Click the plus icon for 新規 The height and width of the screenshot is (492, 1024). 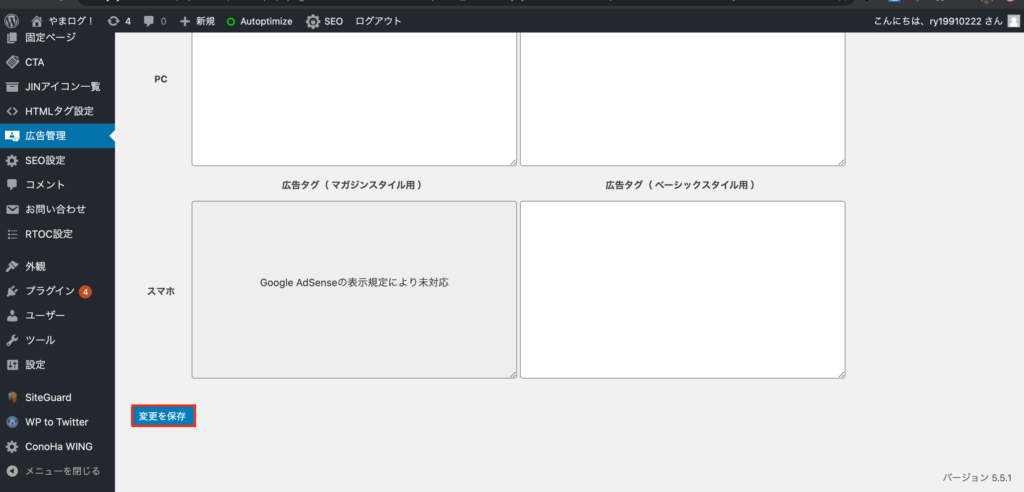click(x=185, y=21)
